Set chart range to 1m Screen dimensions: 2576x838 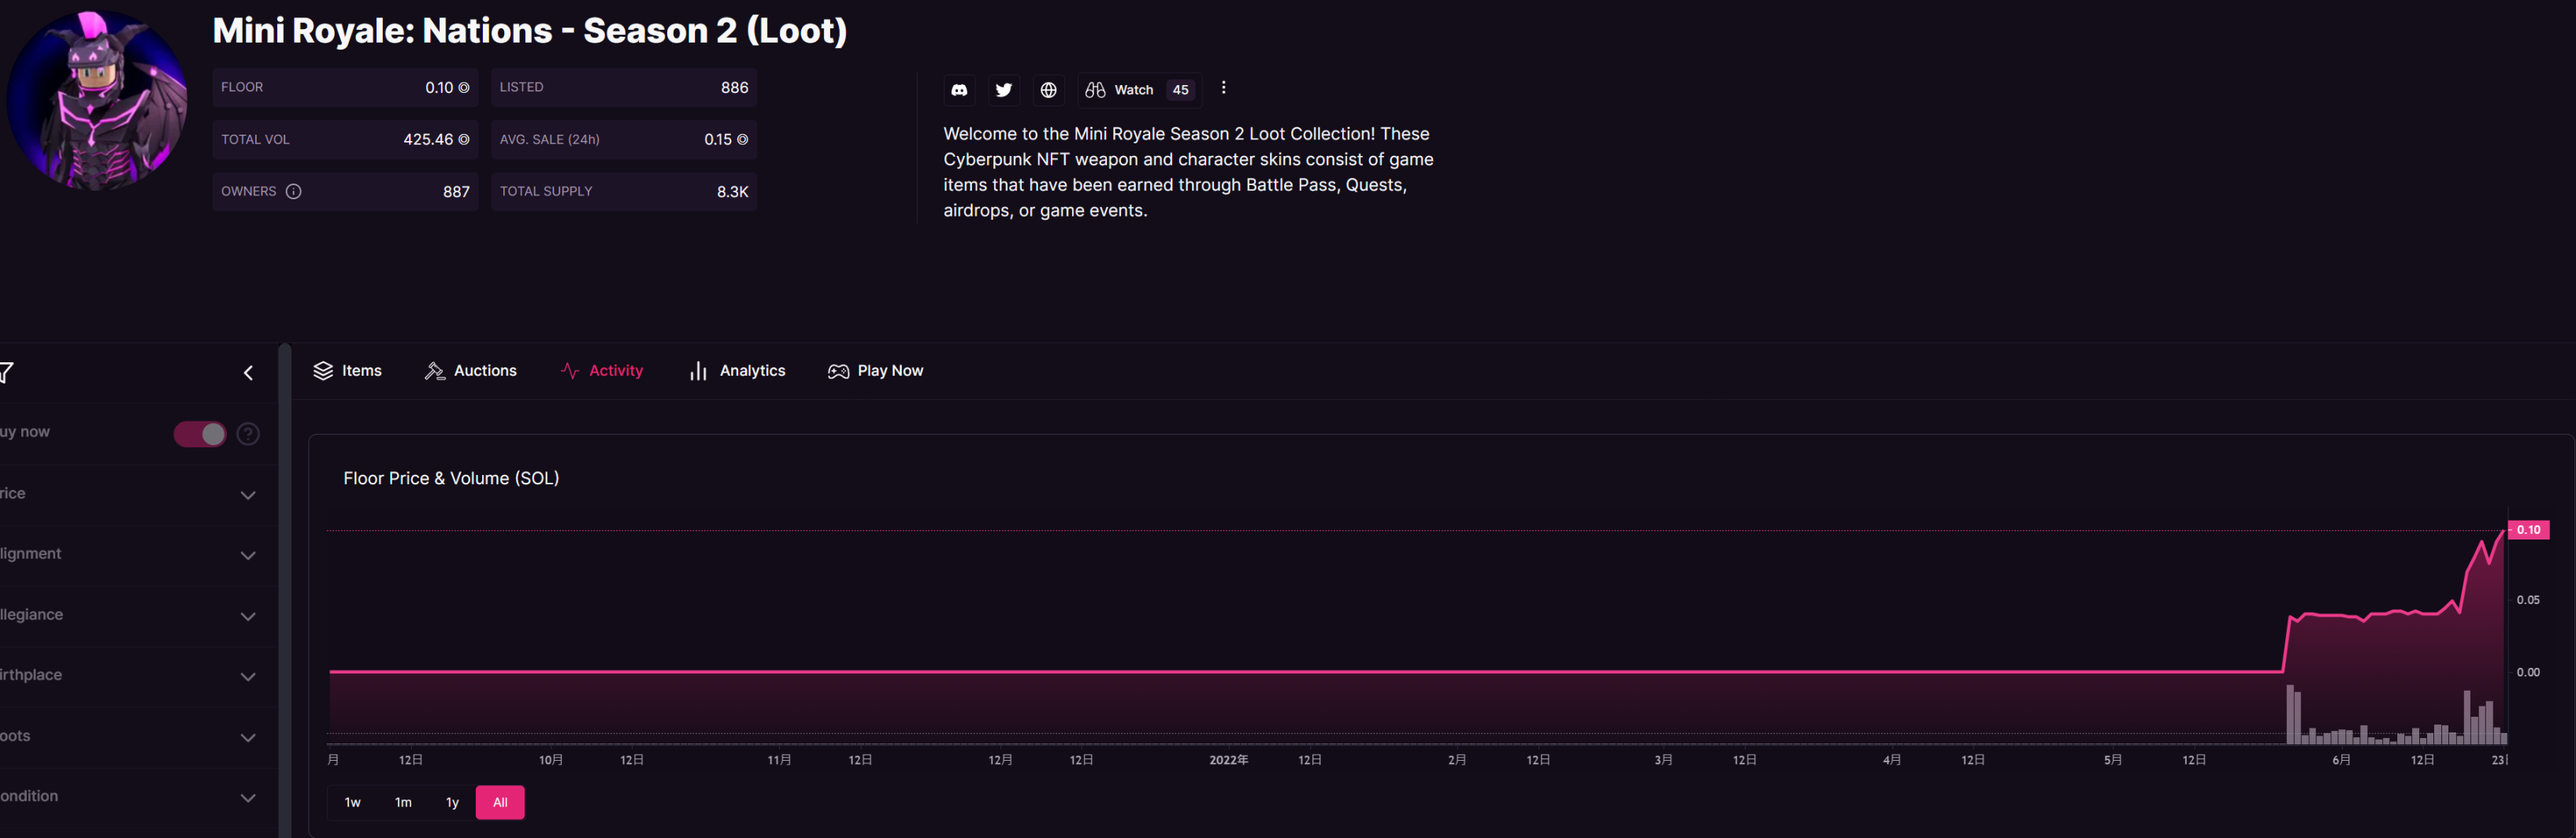pyautogui.click(x=403, y=802)
